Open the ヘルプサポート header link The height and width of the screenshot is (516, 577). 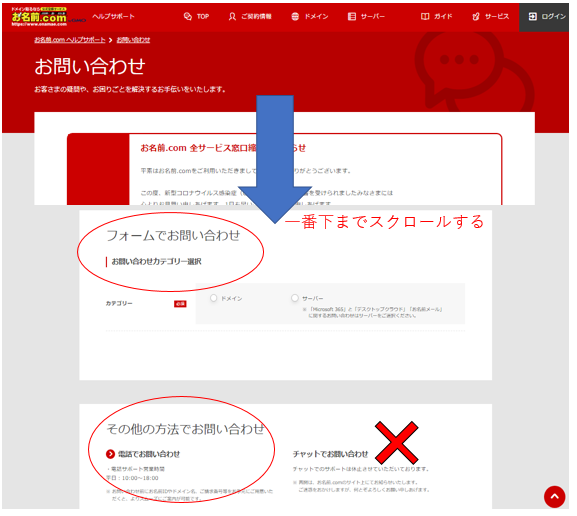point(113,16)
